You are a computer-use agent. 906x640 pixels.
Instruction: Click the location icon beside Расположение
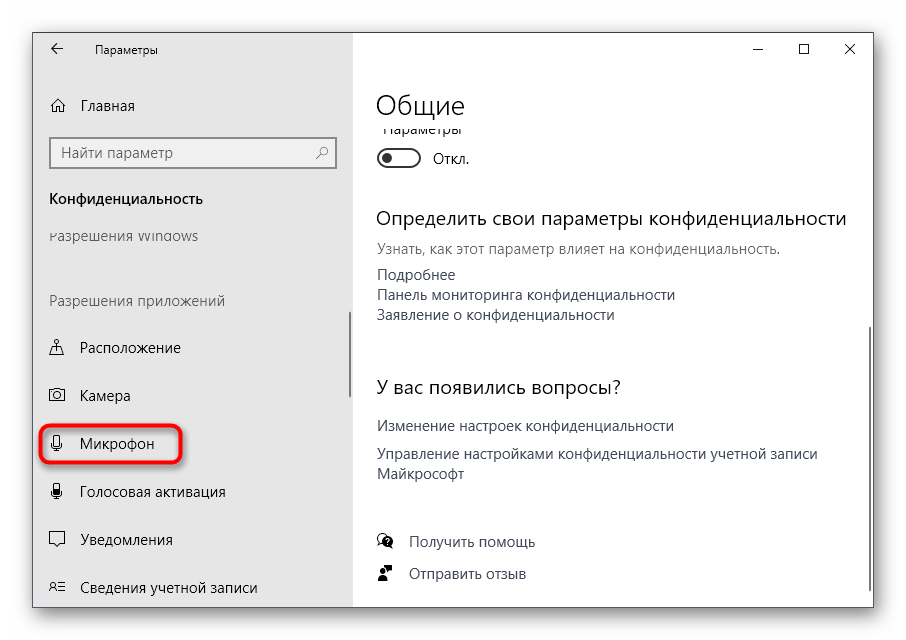click(x=58, y=348)
